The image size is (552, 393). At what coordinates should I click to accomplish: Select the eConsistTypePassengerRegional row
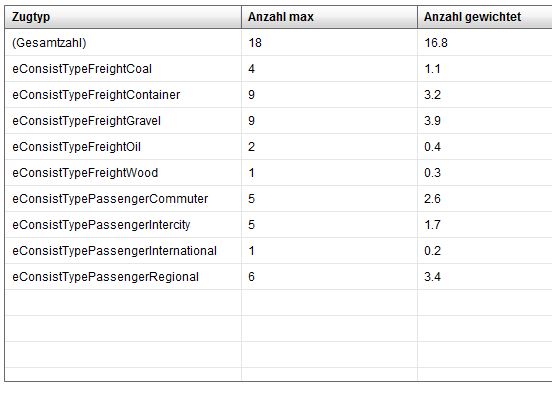[x=278, y=277]
